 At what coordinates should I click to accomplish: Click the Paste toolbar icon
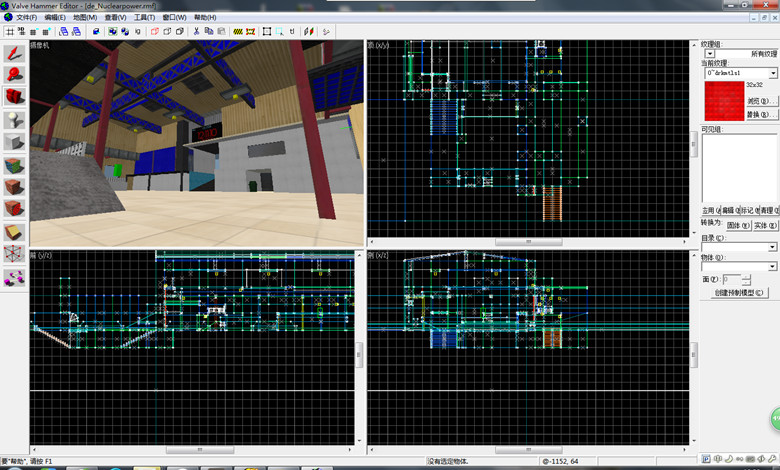click(221, 32)
